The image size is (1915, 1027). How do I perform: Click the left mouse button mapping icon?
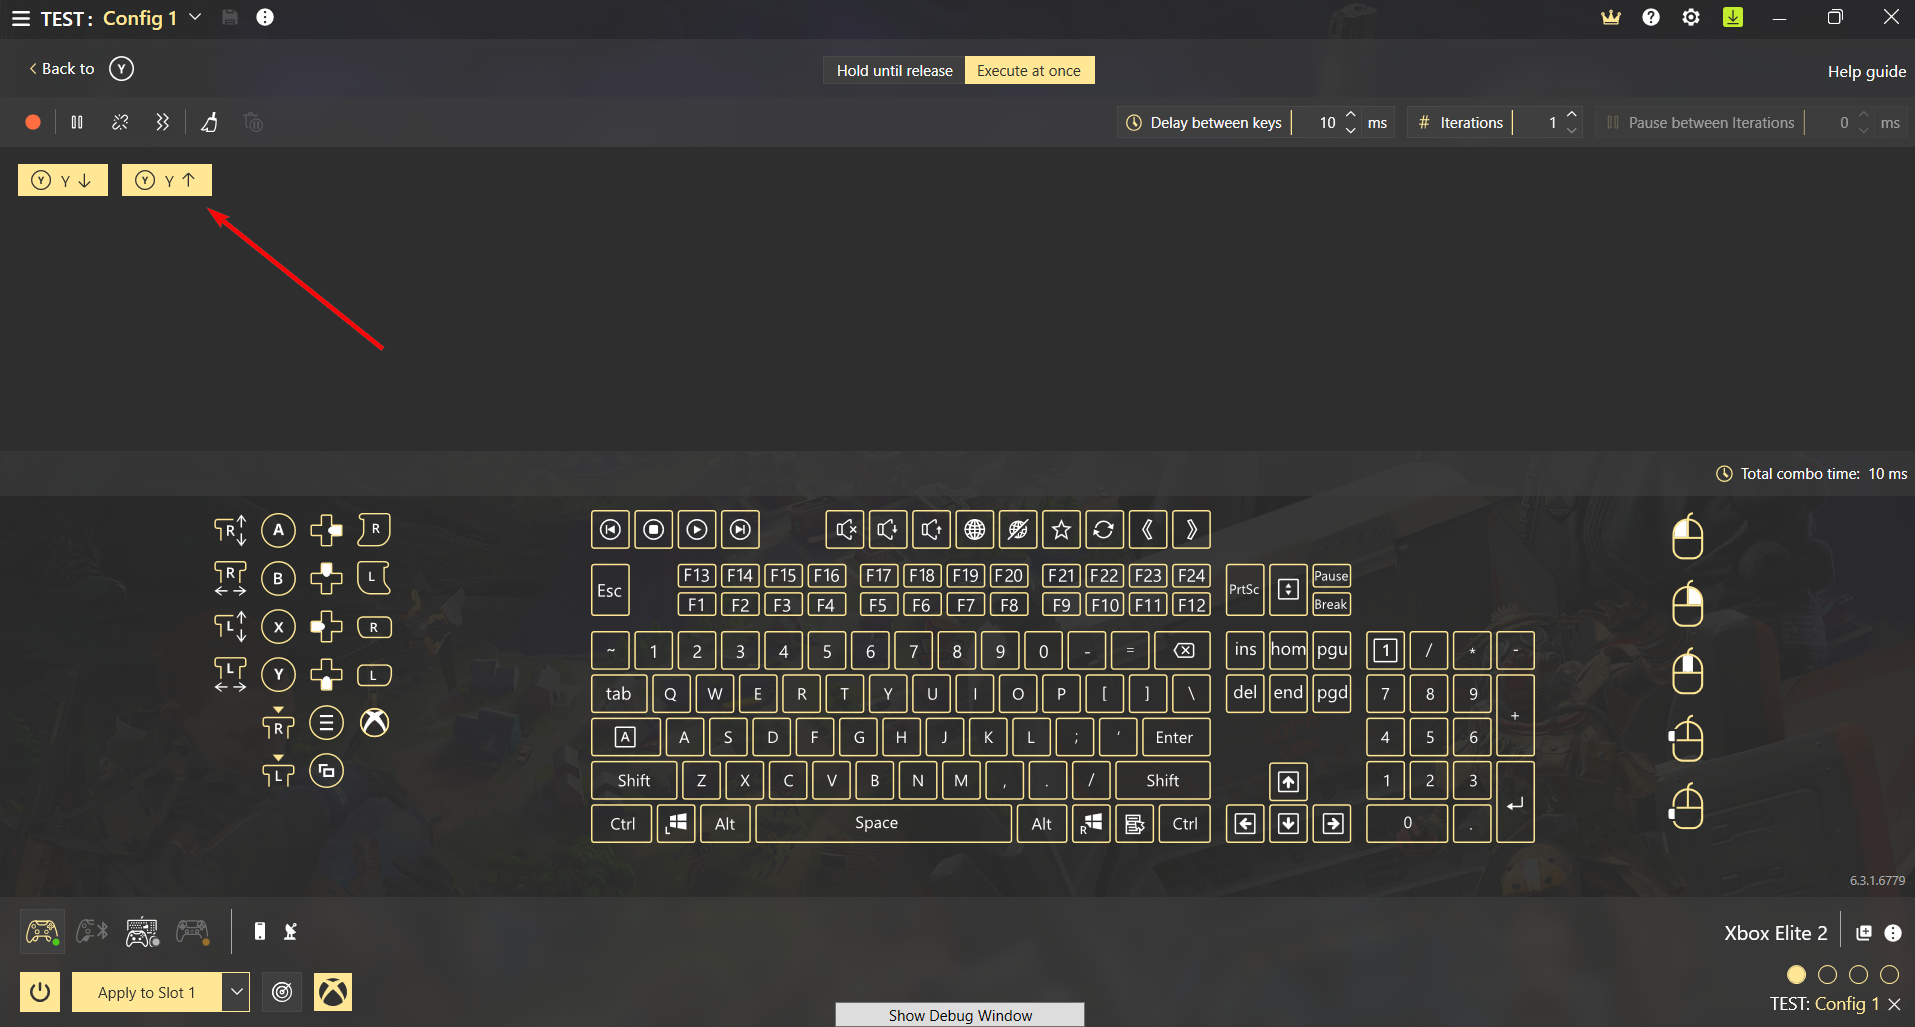pyautogui.click(x=1687, y=538)
